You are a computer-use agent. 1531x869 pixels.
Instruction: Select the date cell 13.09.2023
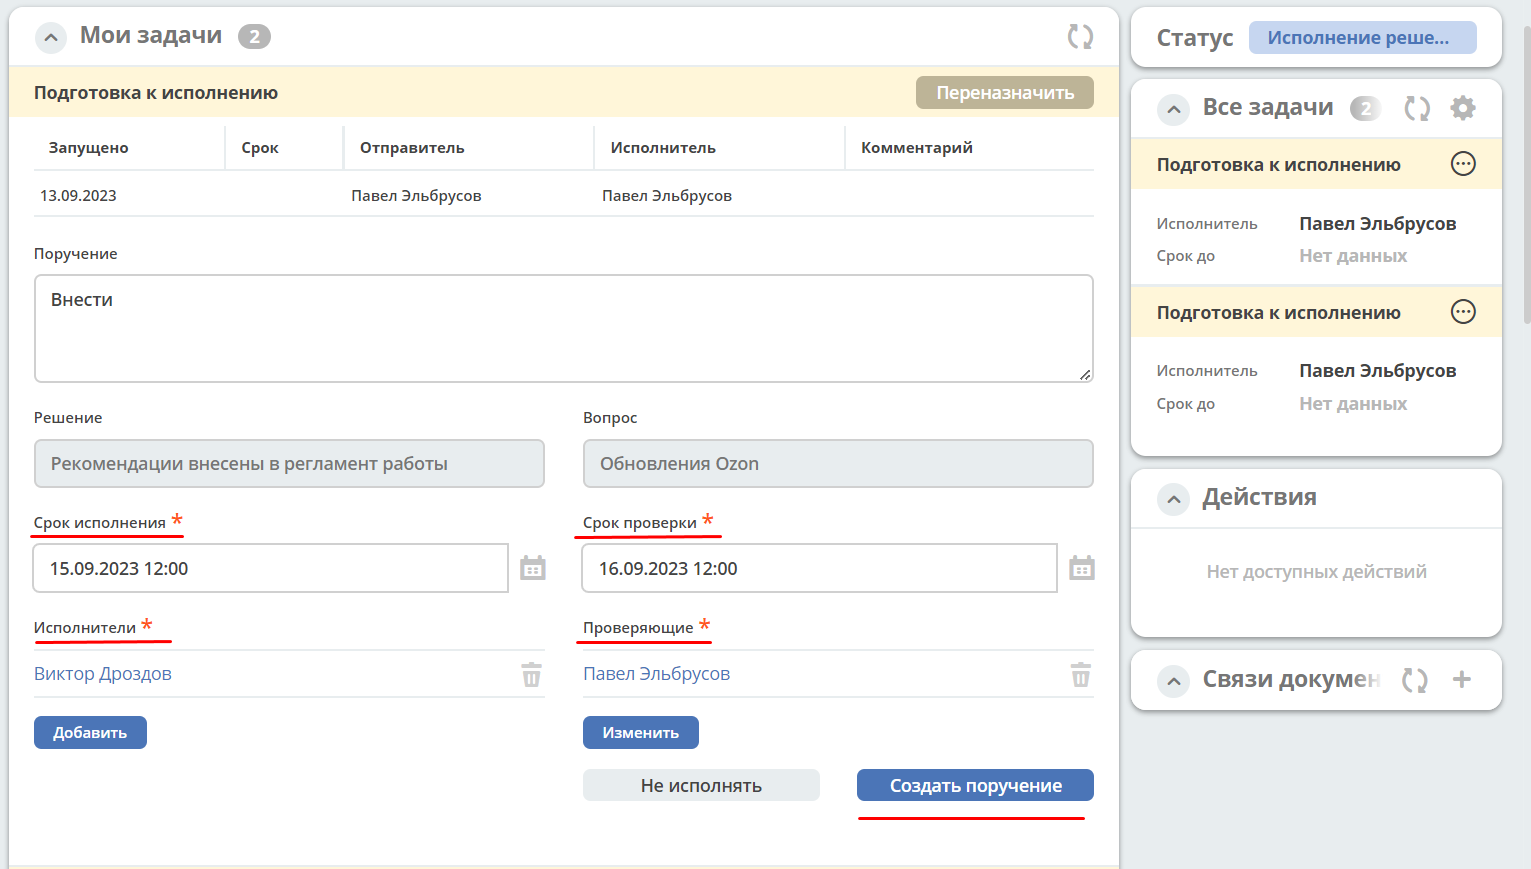(x=78, y=195)
